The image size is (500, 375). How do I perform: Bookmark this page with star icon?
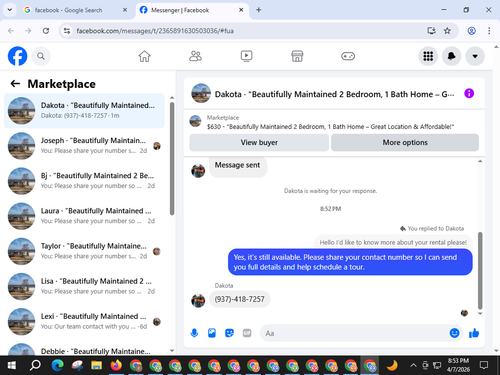(x=447, y=31)
